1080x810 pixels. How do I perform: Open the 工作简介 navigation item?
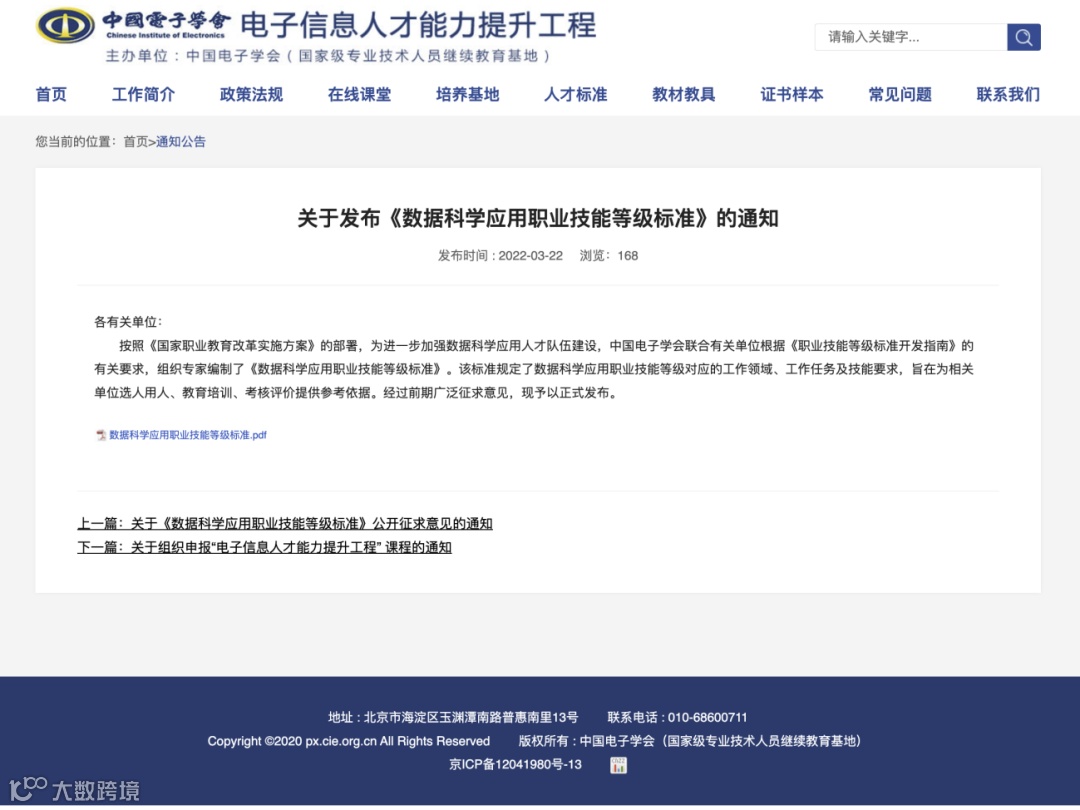[143, 94]
